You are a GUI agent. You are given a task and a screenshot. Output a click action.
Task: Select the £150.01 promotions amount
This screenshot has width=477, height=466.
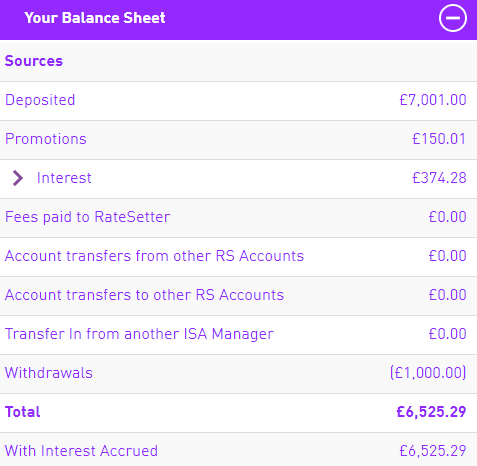coord(439,139)
